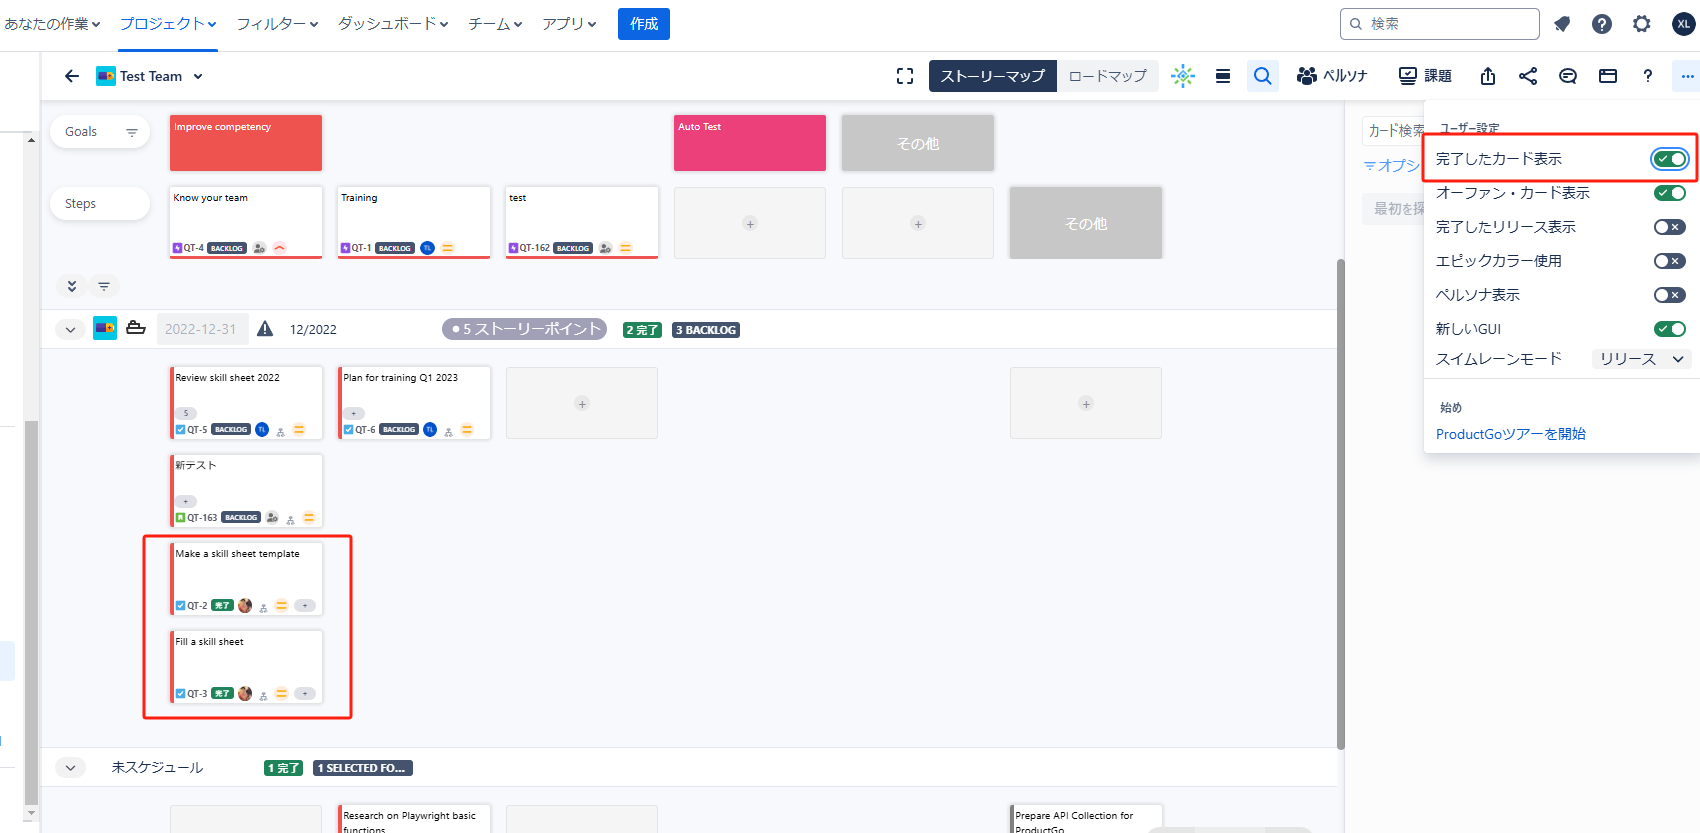Screen dimensions: 1700x833
Task: Open the share export icon
Action: coord(1487,76)
